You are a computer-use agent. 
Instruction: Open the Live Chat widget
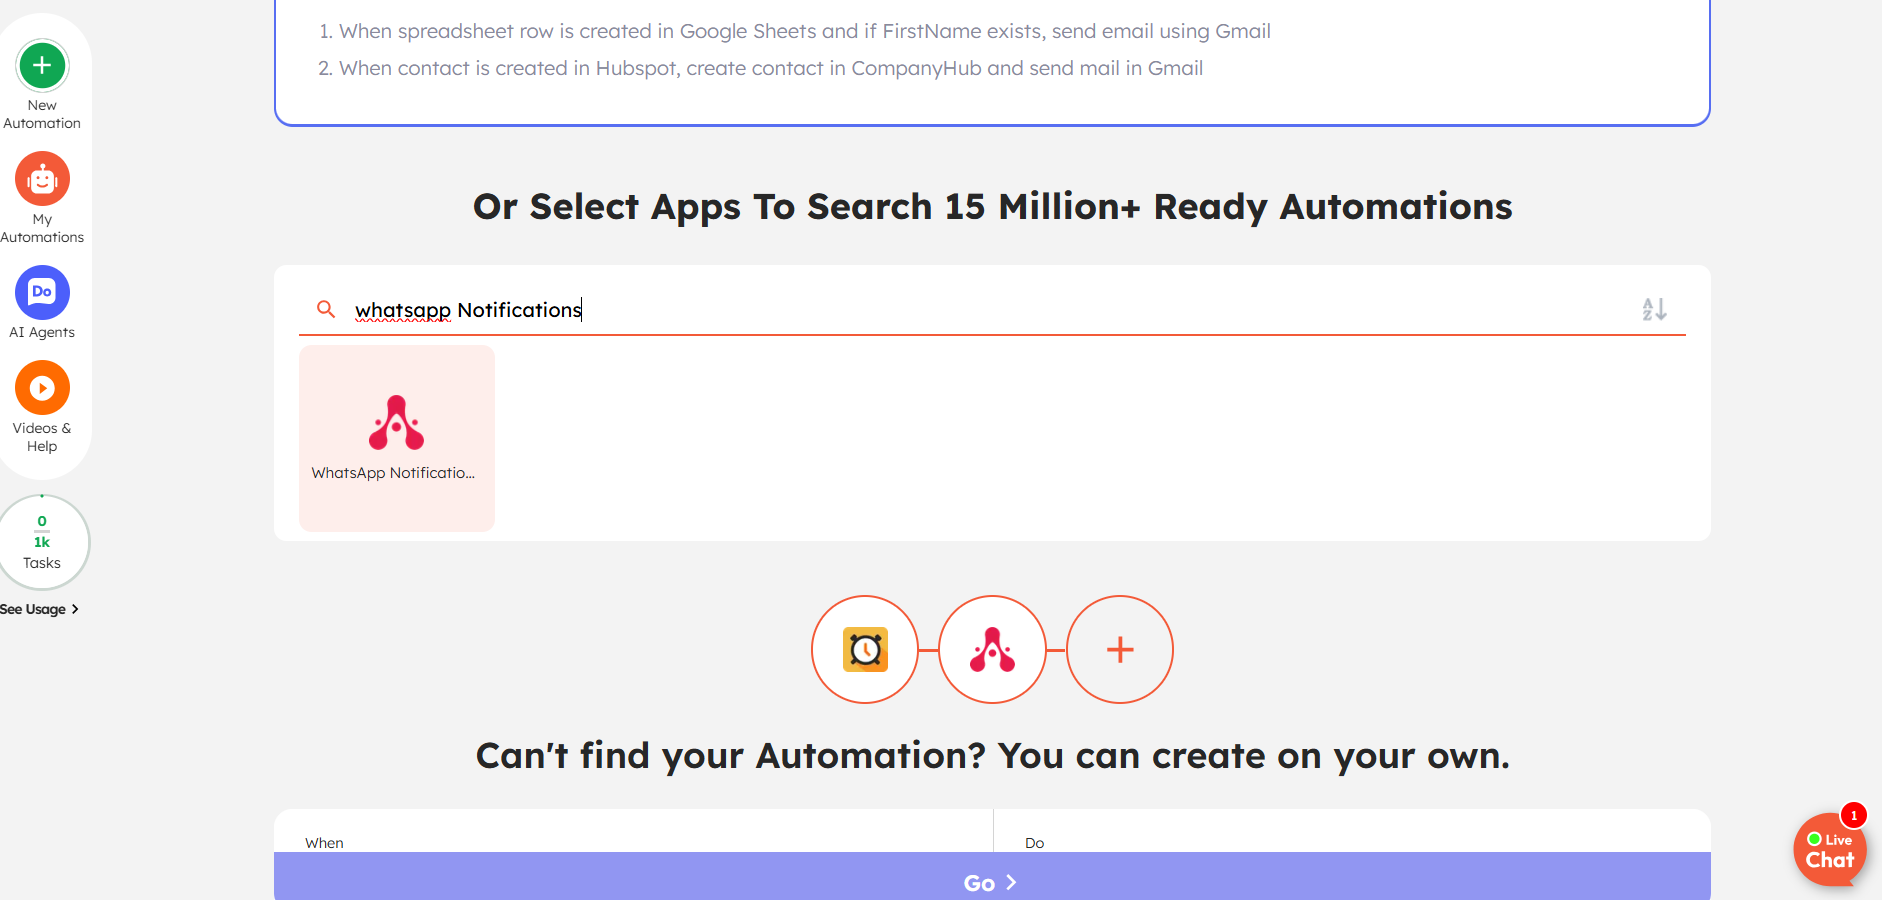(x=1829, y=852)
